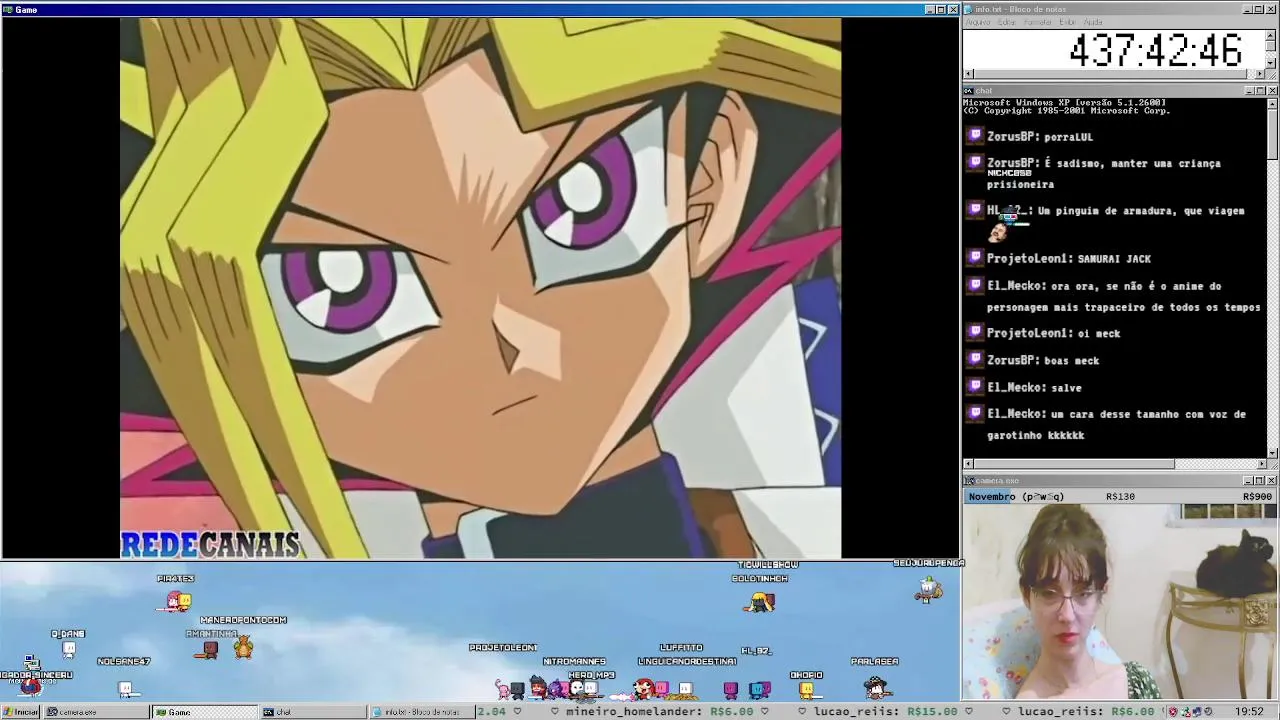Image resolution: width=1280 pixels, height=720 pixels.
Task: Select info.txt Bloco de notas taskbar button
Action: (421, 712)
